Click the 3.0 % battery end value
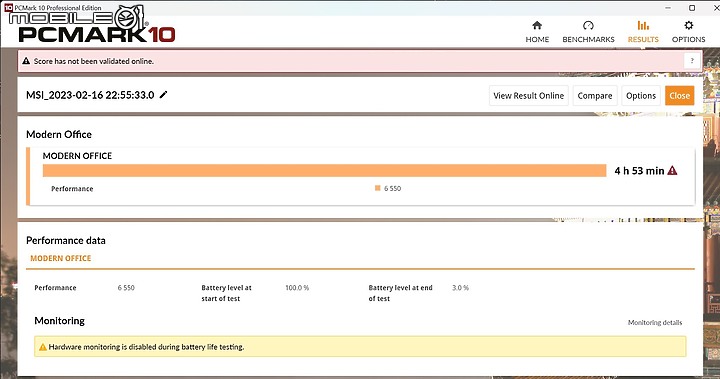The width and height of the screenshot is (720, 379). [x=460, y=288]
